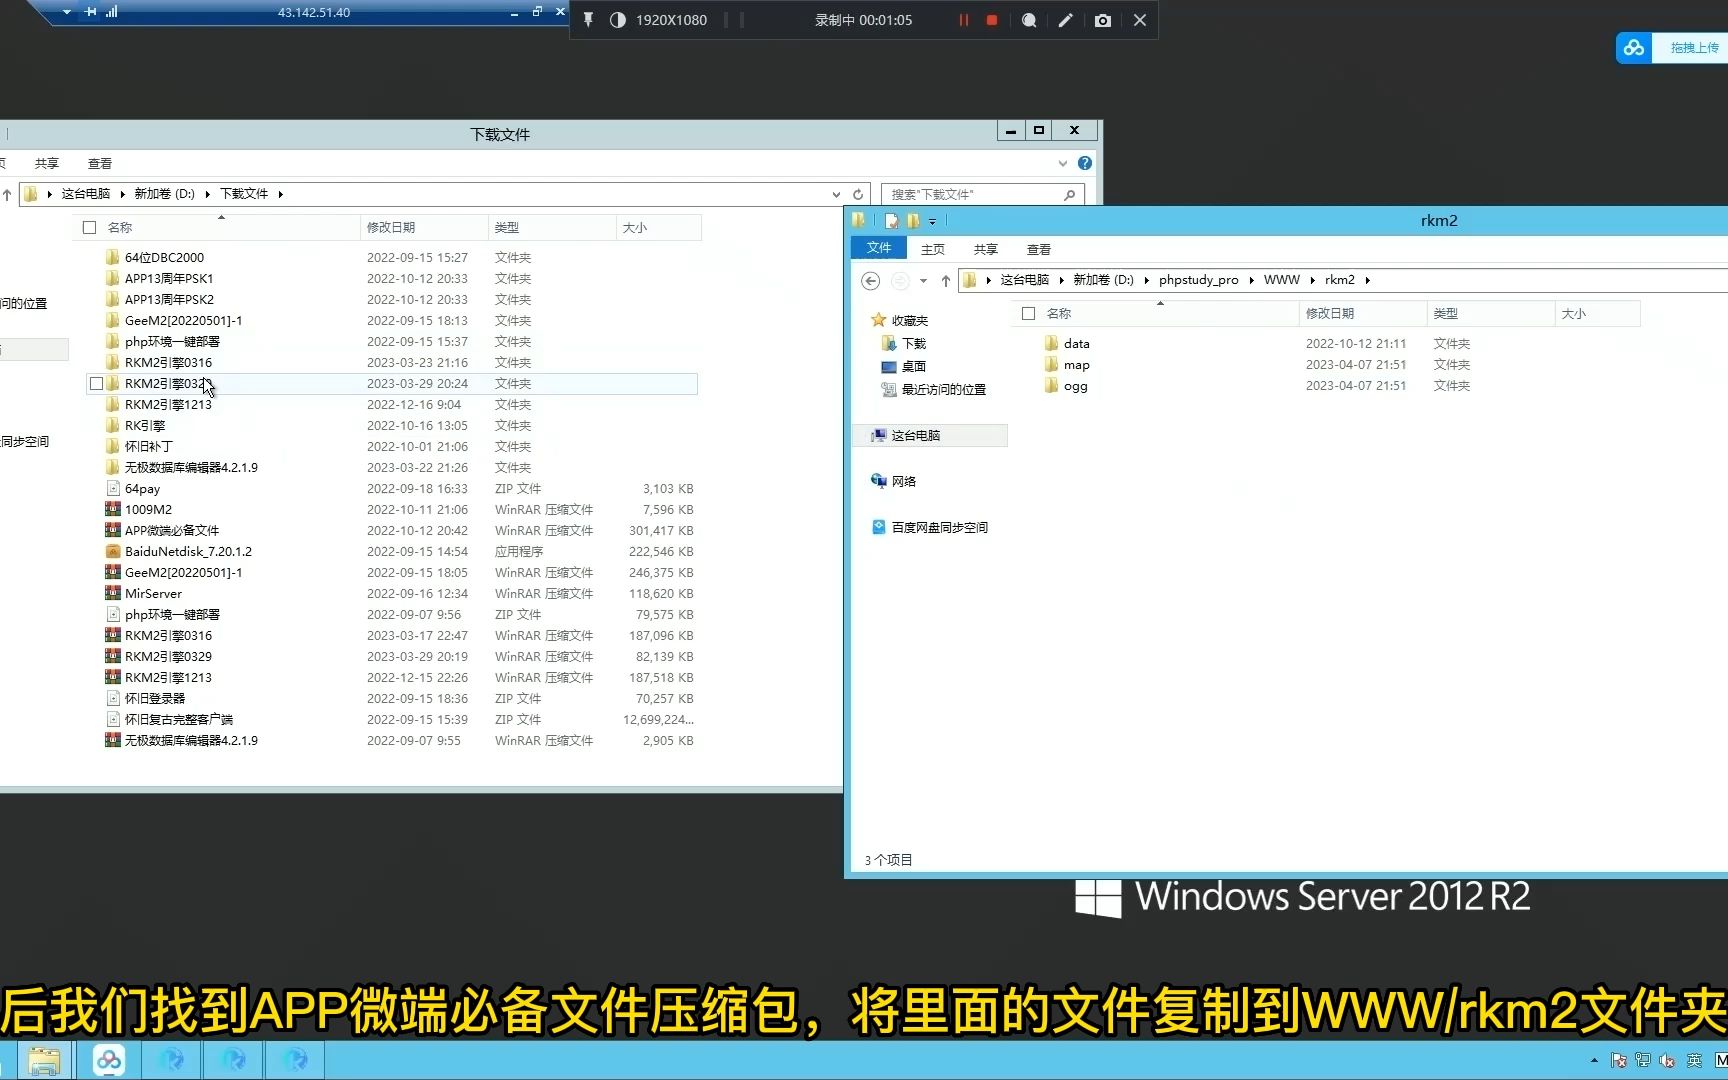1728x1080 pixels.
Task: Pause the screen recording
Action: click(x=964, y=20)
